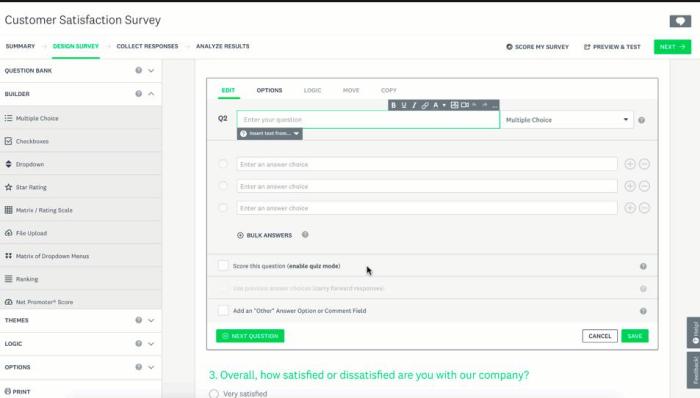The width and height of the screenshot is (700, 398).
Task: Click the green Next Question button
Action: (250, 336)
